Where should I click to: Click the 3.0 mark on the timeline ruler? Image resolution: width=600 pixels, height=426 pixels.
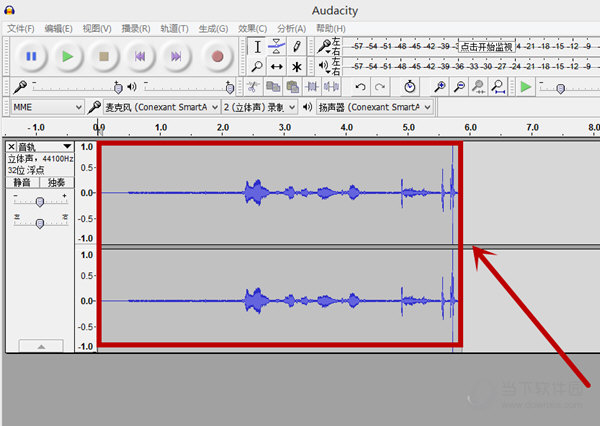click(x=284, y=127)
